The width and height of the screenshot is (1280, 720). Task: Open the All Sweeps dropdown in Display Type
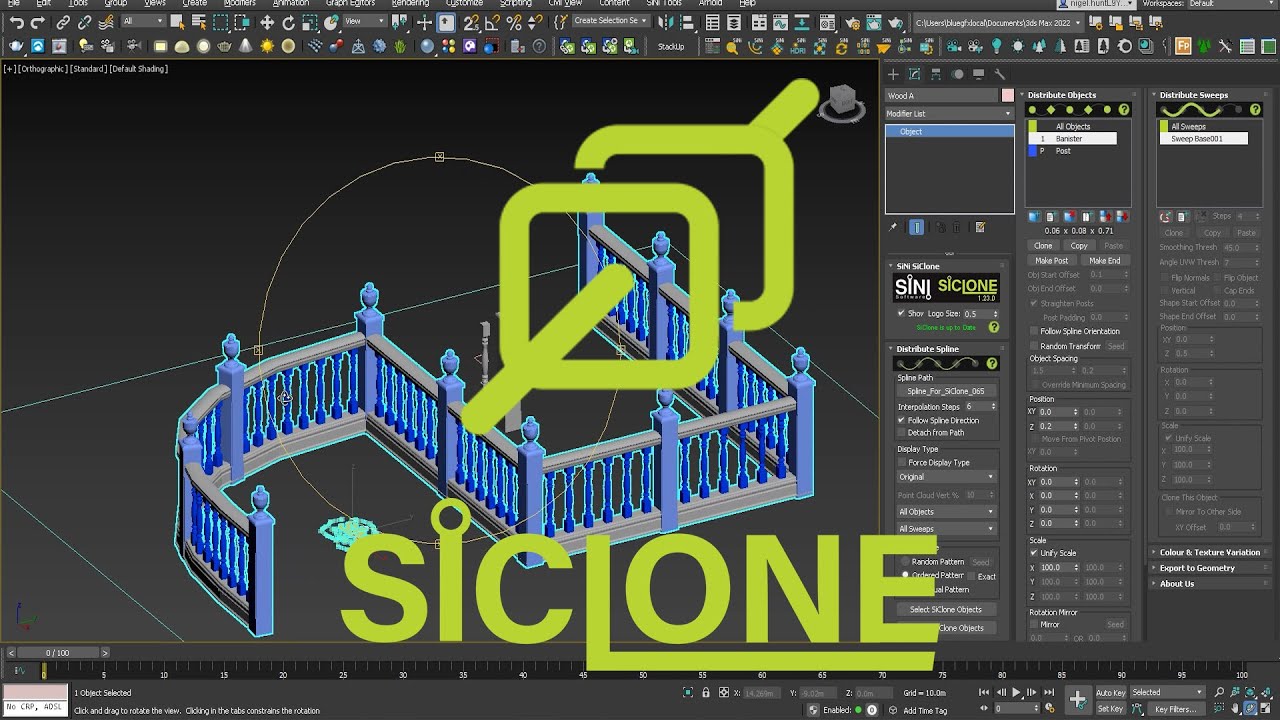pyautogui.click(x=946, y=529)
